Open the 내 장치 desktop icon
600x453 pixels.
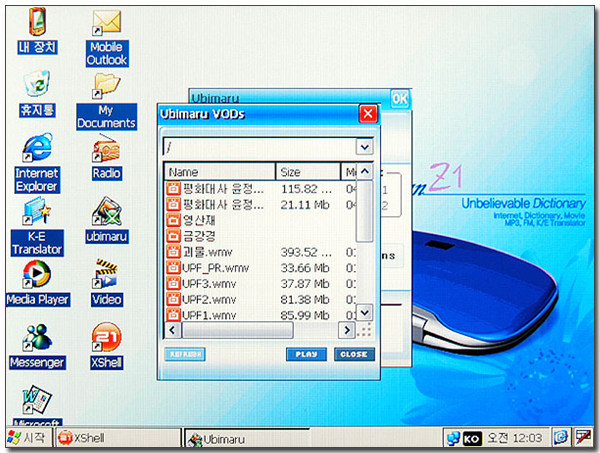(x=37, y=22)
